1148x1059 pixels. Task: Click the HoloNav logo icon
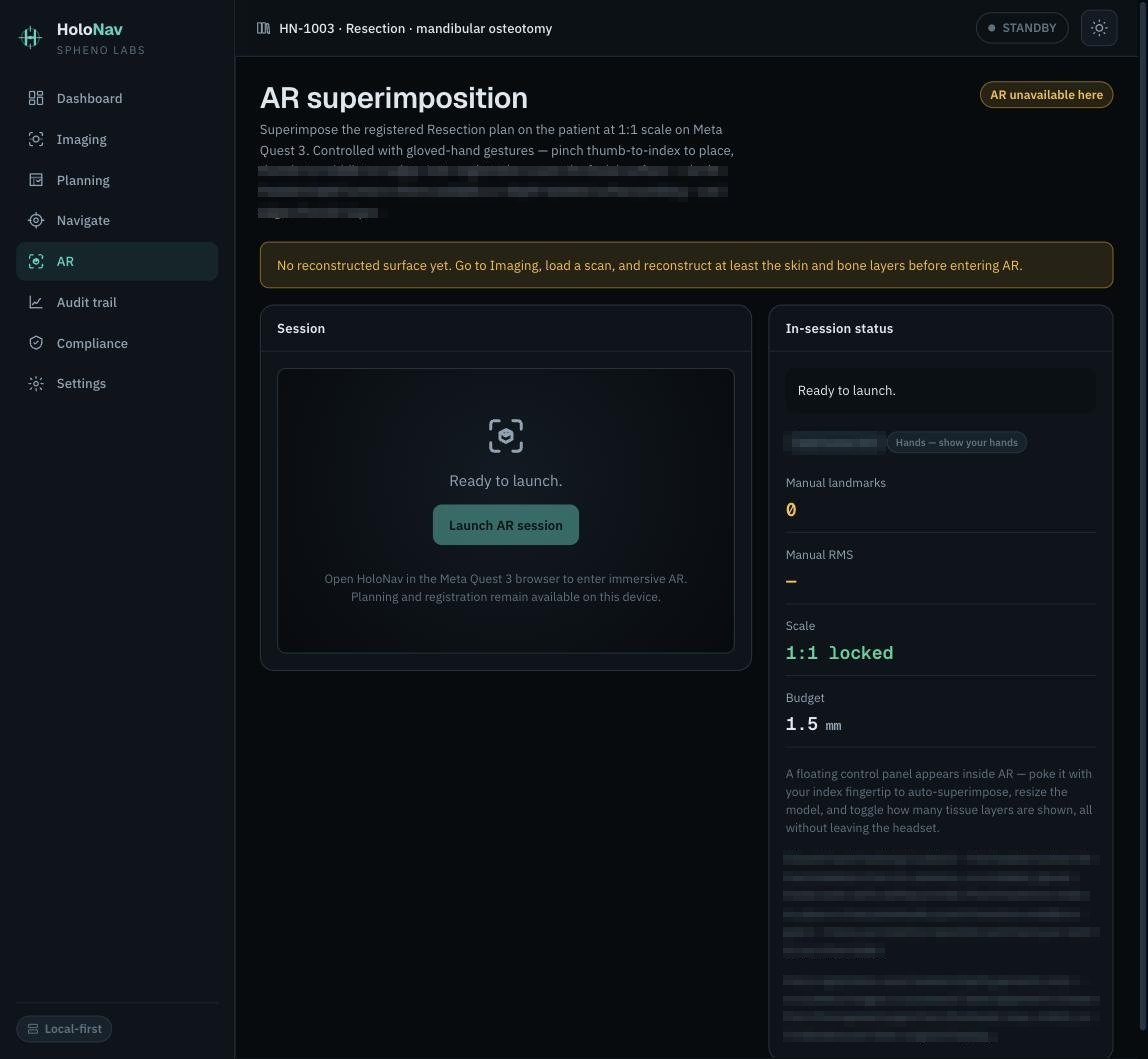tap(30, 37)
